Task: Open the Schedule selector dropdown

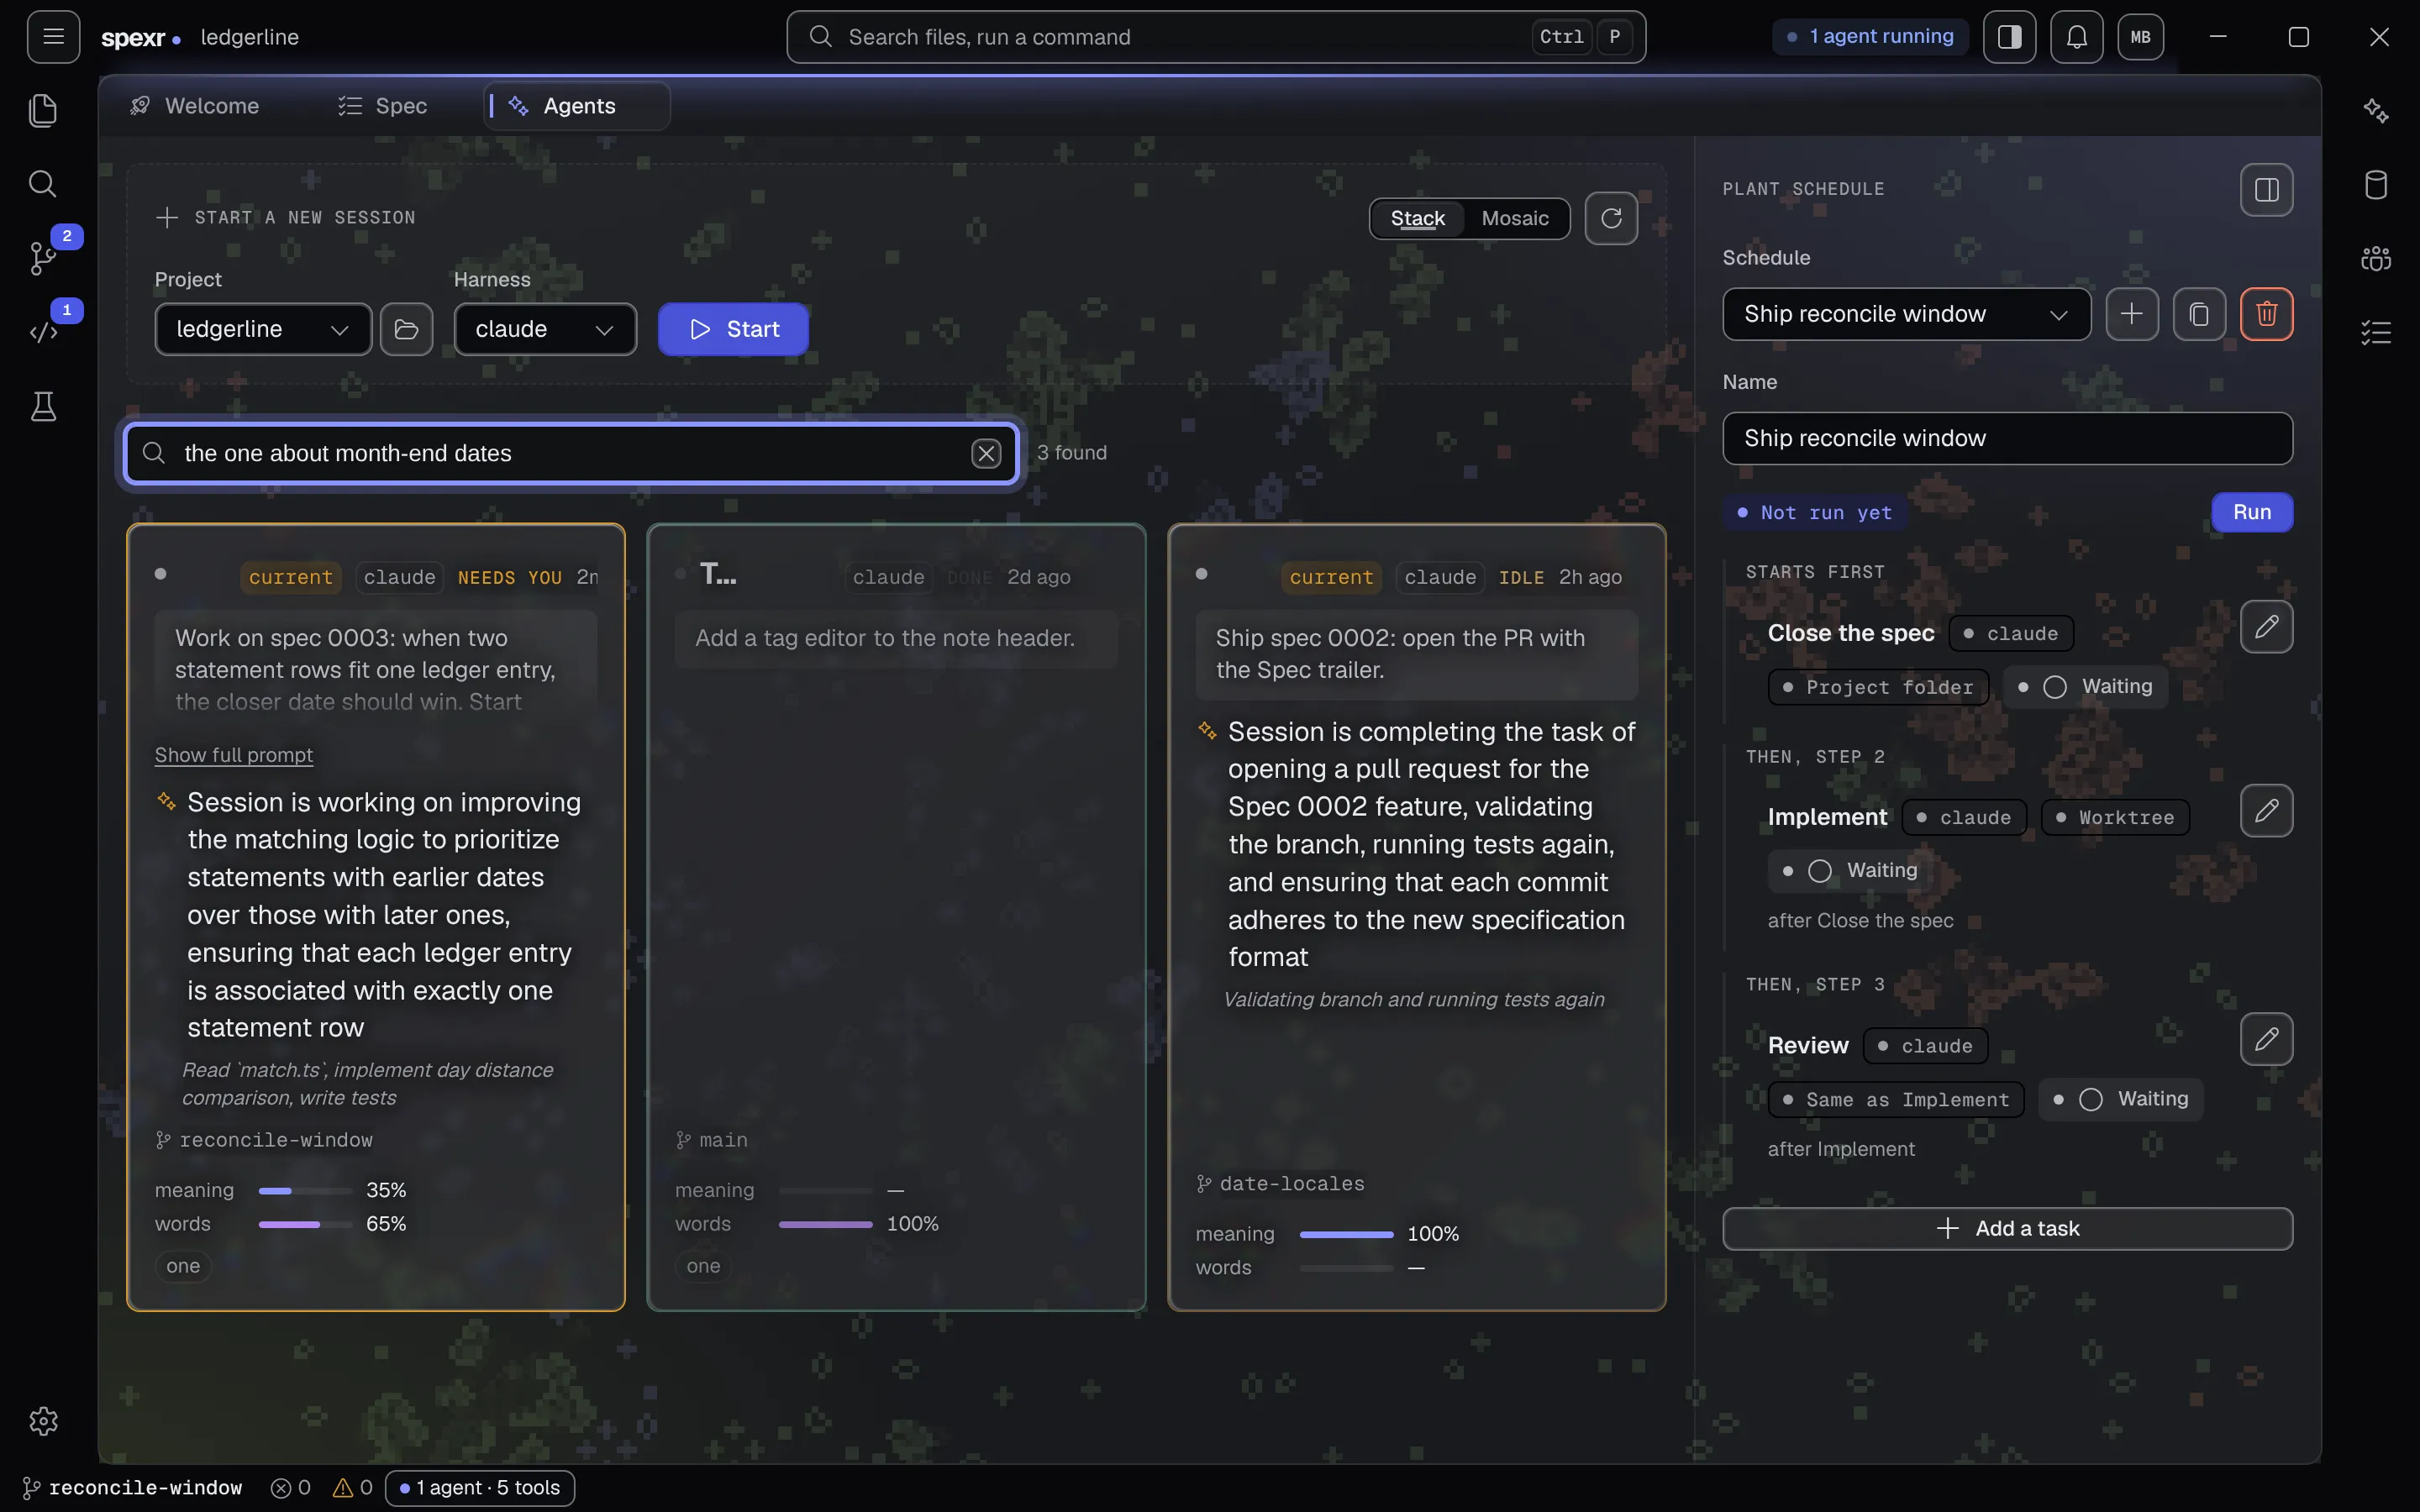Action: coord(1906,314)
